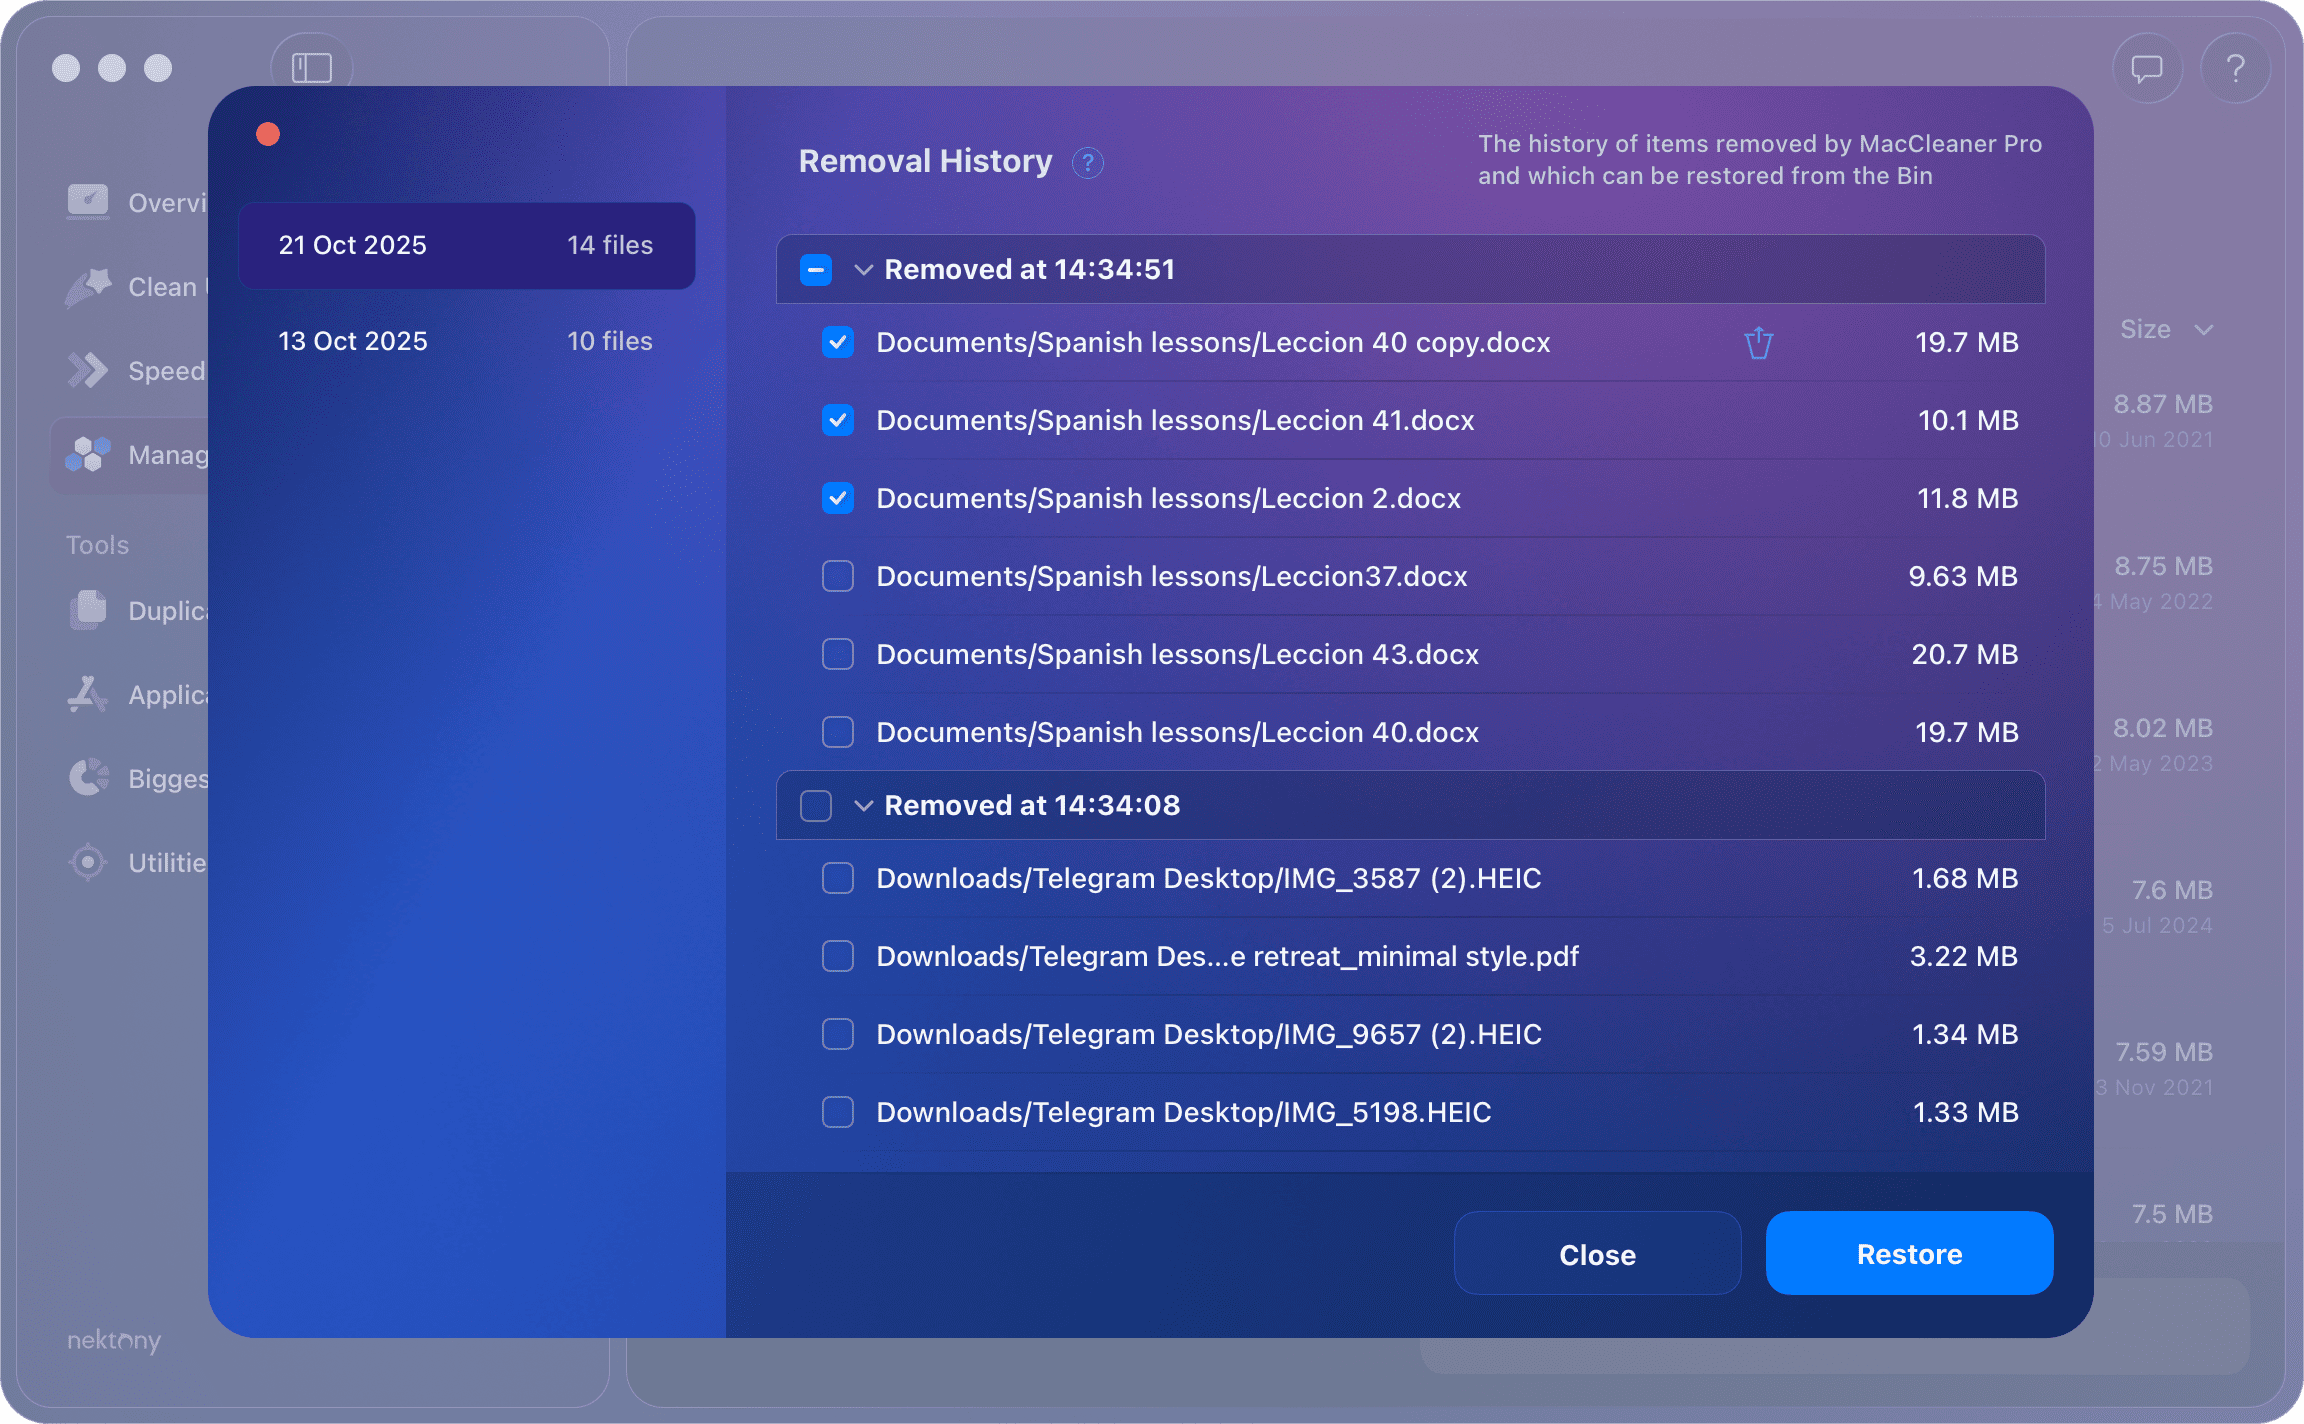The height and width of the screenshot is (1424, 2304).
Task: Open the Duplicates tool icon
Action: [x=89, y=610]
